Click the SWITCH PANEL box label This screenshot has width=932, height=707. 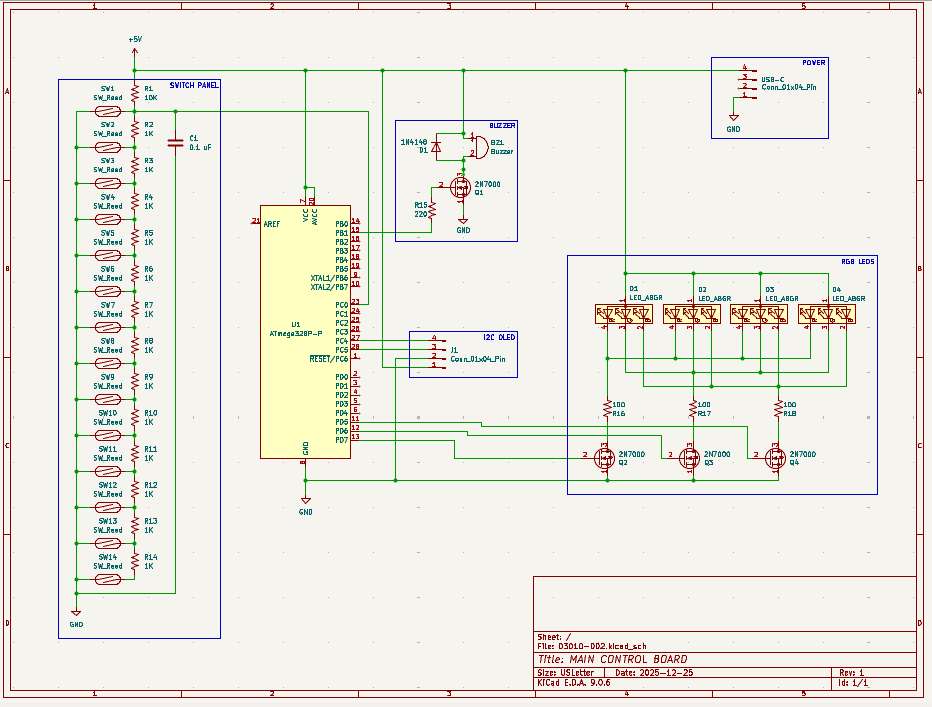tap(194, 86)
